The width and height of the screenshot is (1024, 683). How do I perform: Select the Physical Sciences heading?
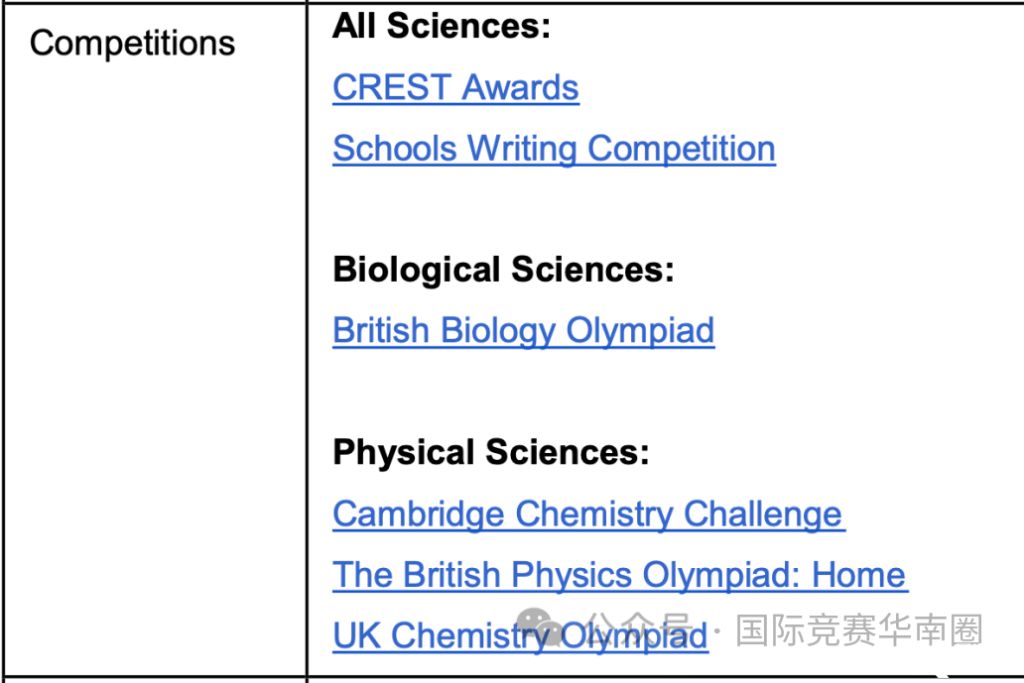click(x=491, y=452)
